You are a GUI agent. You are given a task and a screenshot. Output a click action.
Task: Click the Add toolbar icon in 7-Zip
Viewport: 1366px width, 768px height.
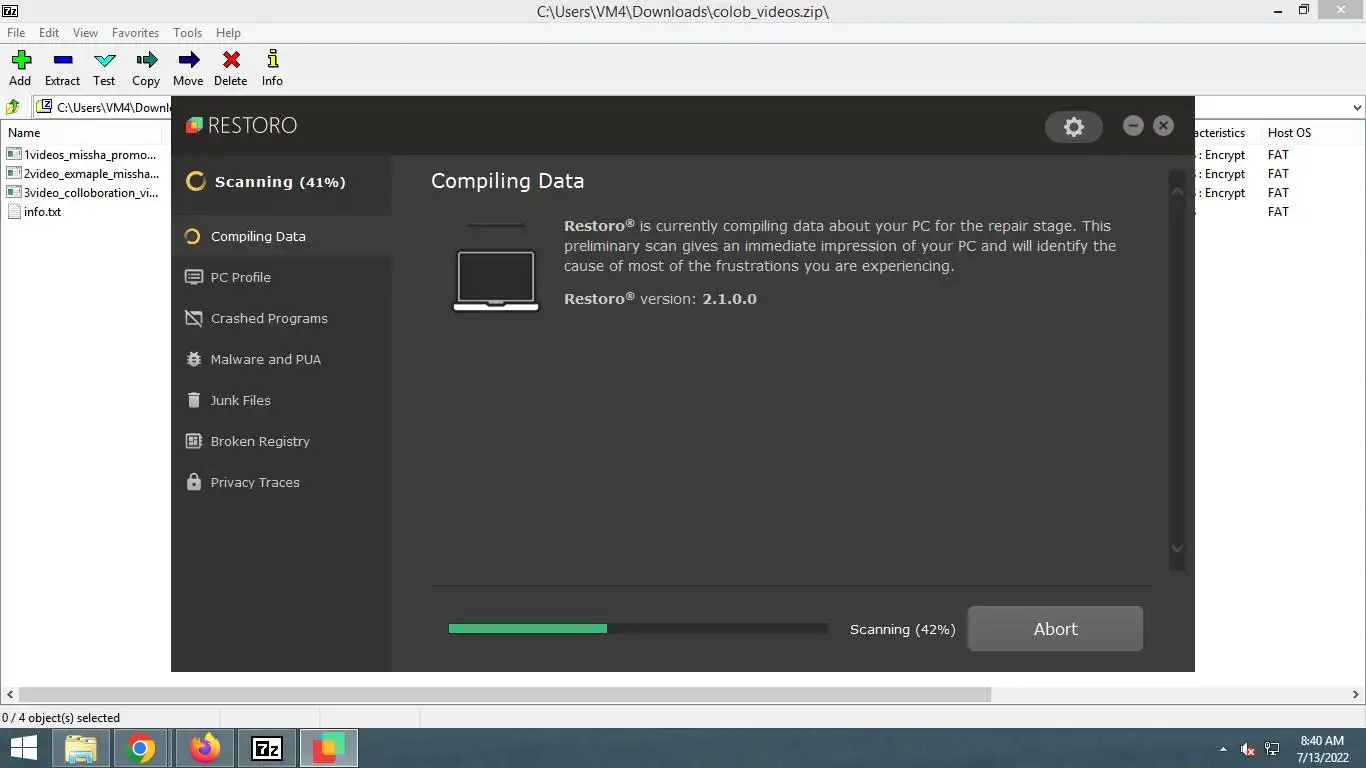(20, 60)
